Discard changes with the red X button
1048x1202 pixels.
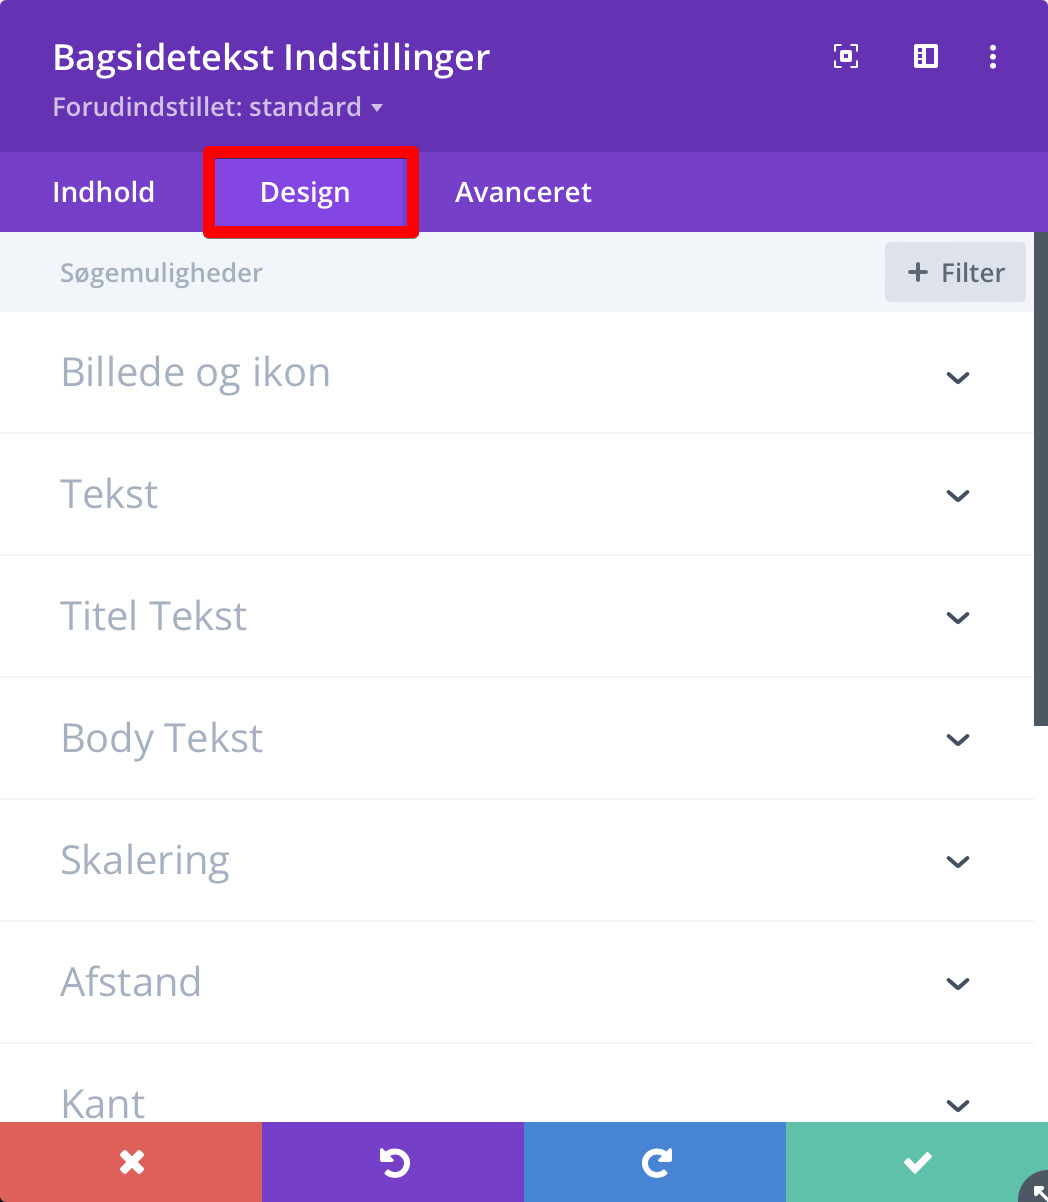[131, 1162]
